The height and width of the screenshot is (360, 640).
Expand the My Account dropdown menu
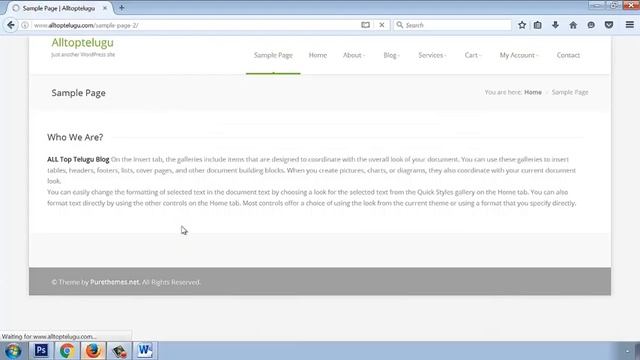518,55
